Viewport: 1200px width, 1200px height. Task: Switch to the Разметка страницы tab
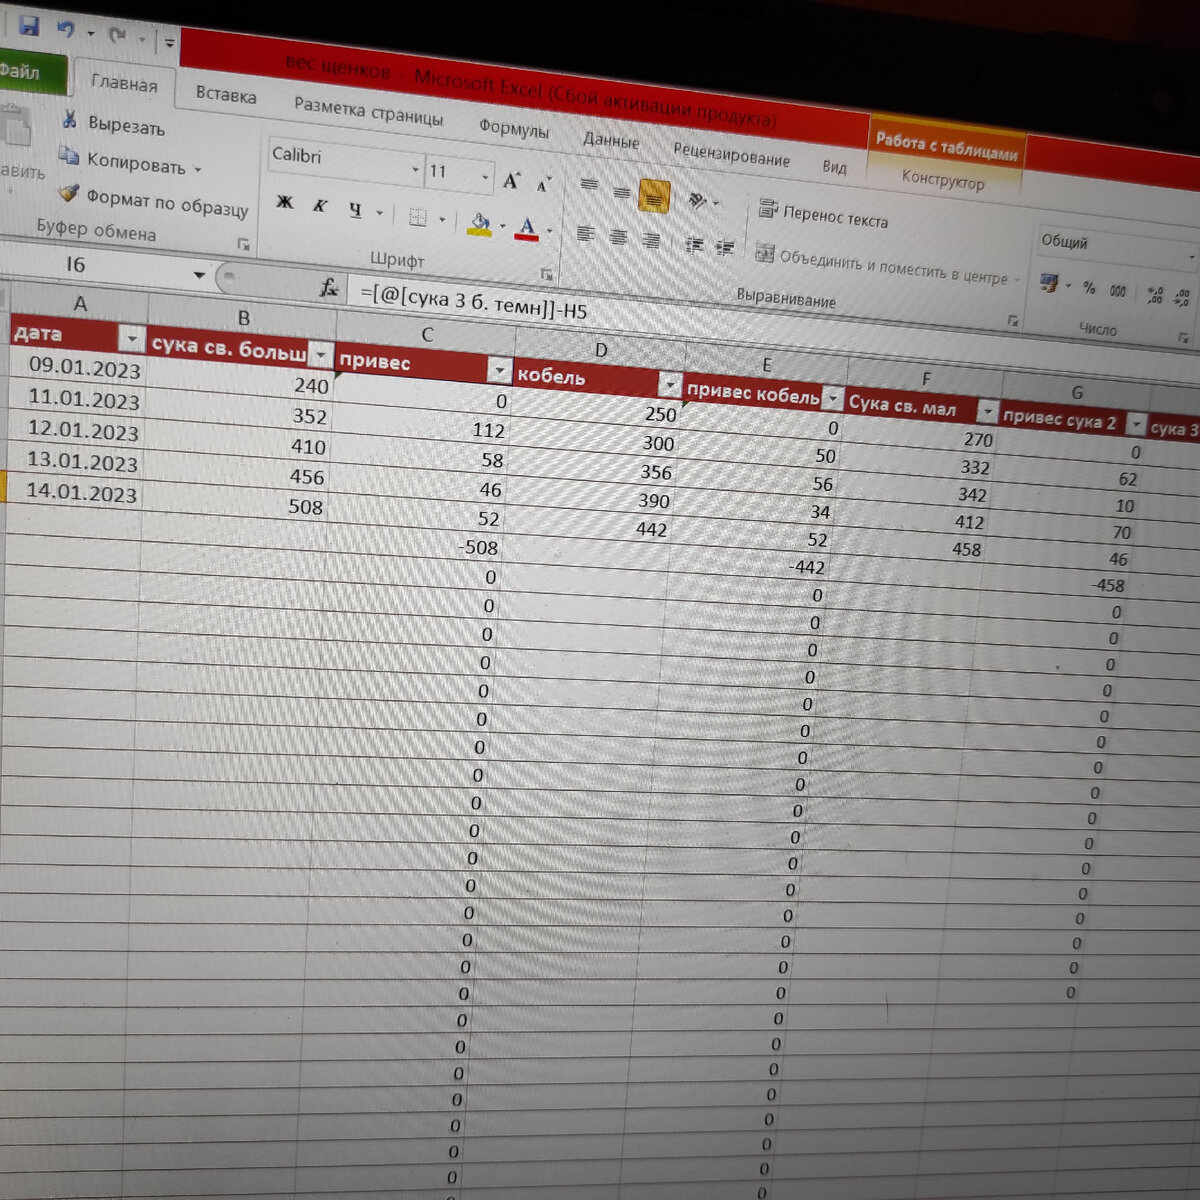click(368, 111)
